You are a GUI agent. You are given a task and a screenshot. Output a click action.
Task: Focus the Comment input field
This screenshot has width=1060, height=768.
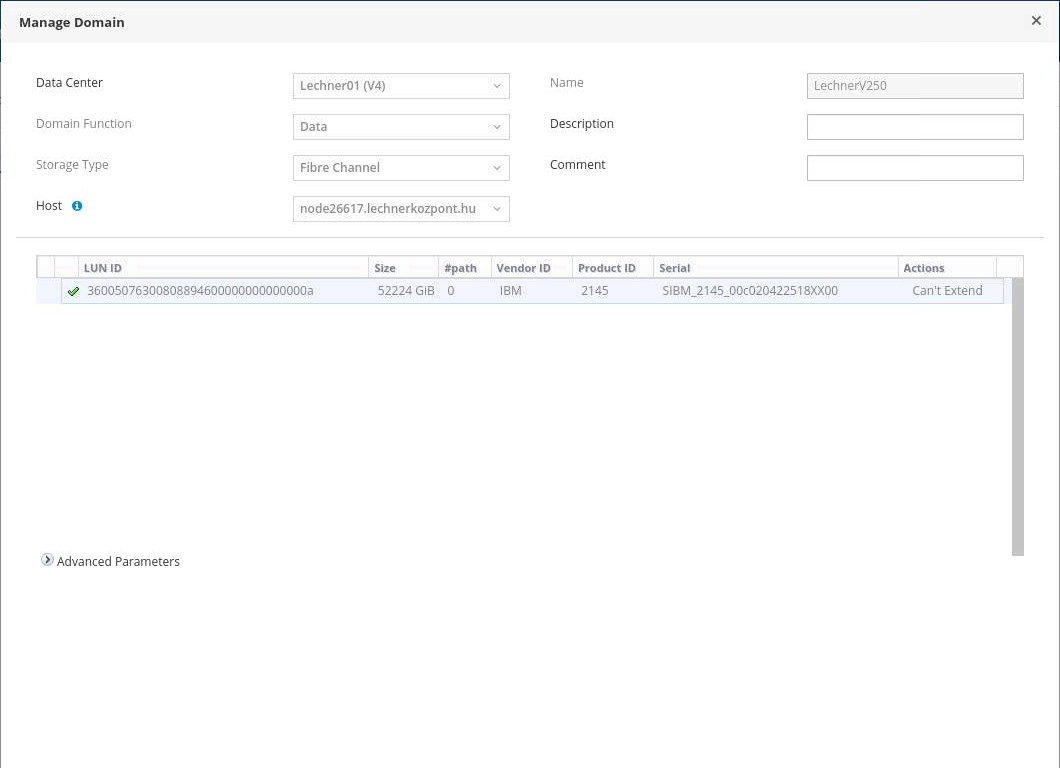pos(915,168)
